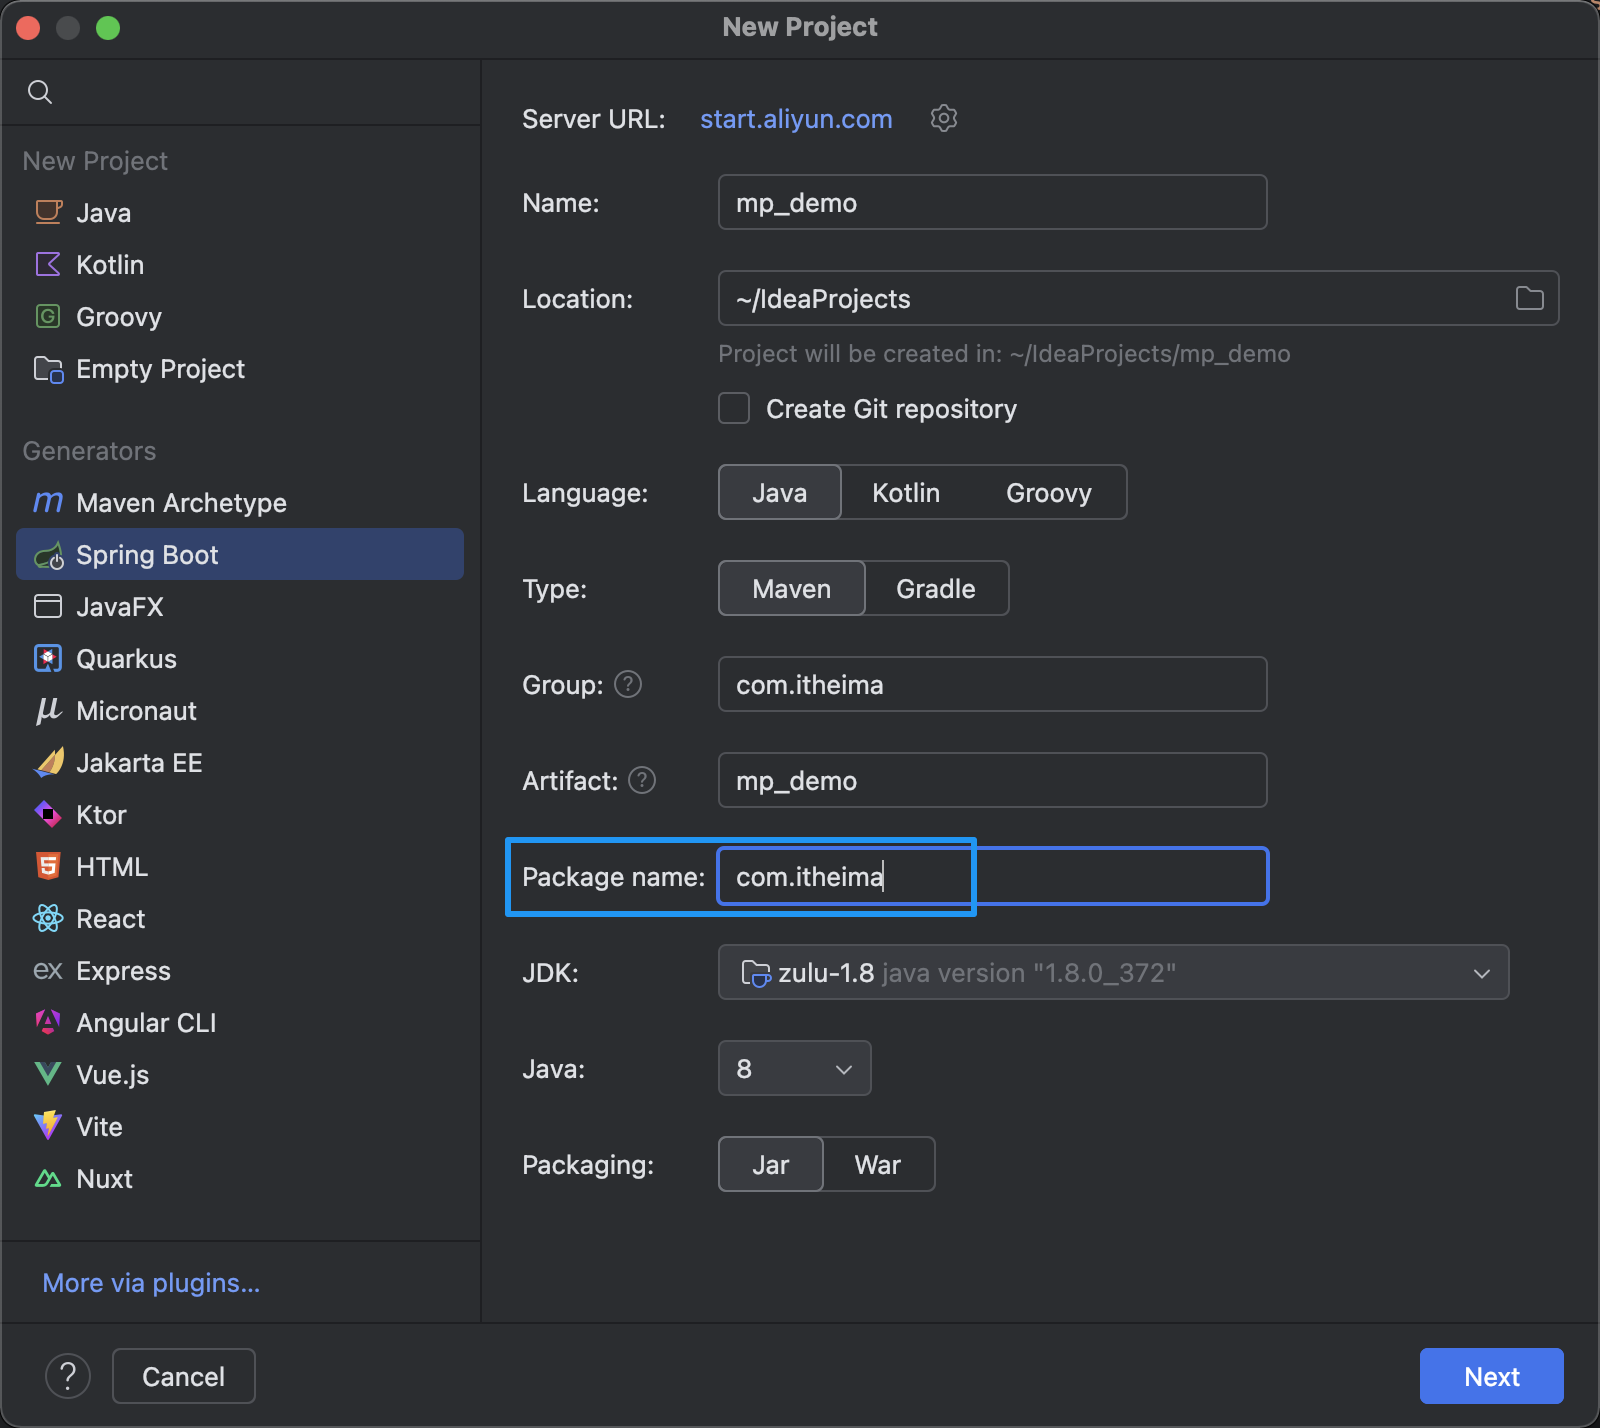Choose Gradle build type

(936, 588)
